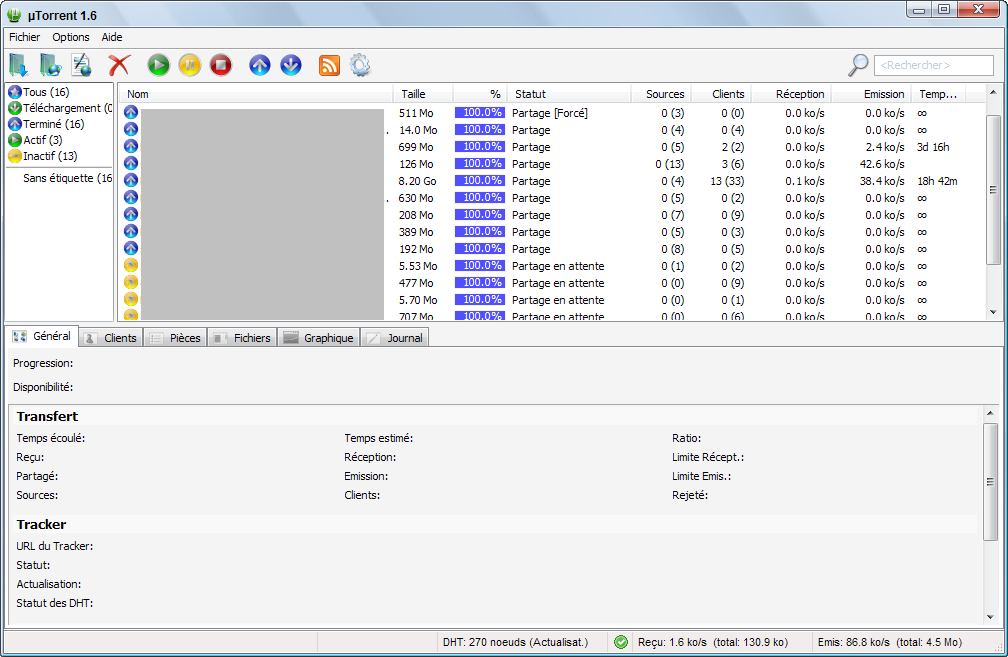
Task: Click queued icon of 477 Mo torrent
Action: click(131, 282)
